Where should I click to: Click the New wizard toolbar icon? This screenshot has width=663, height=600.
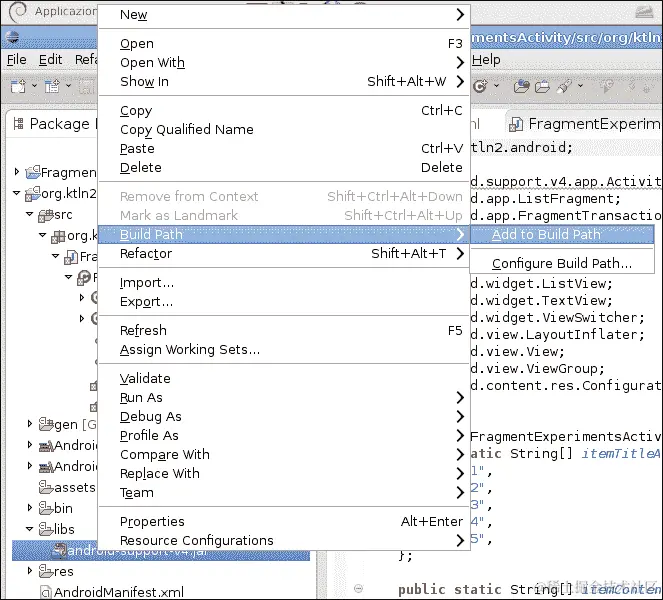(x=18, y=86)
